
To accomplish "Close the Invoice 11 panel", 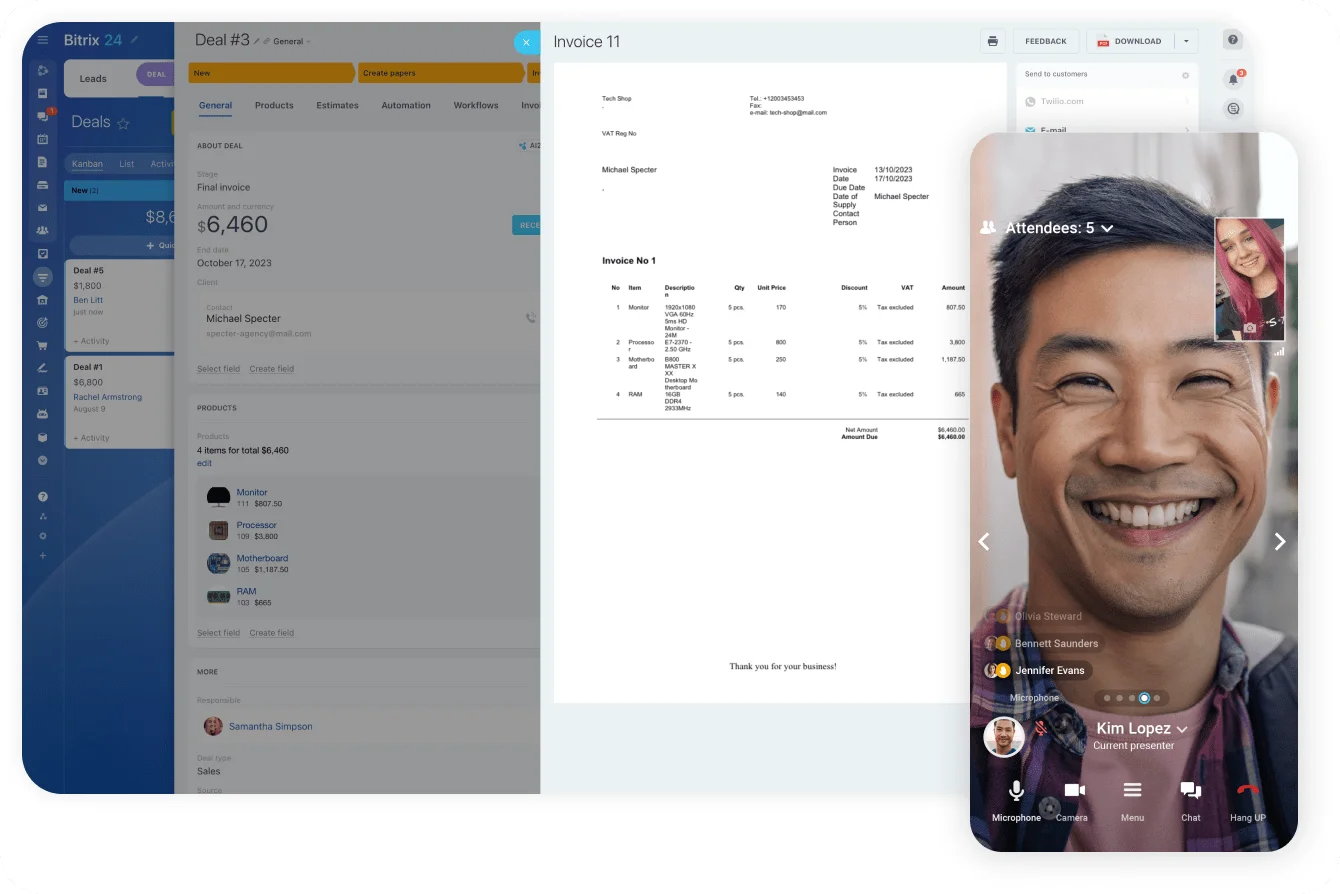I will 526,42.
